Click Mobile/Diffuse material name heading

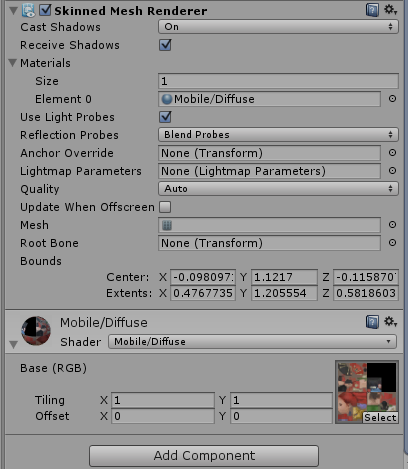click(104, 322)
